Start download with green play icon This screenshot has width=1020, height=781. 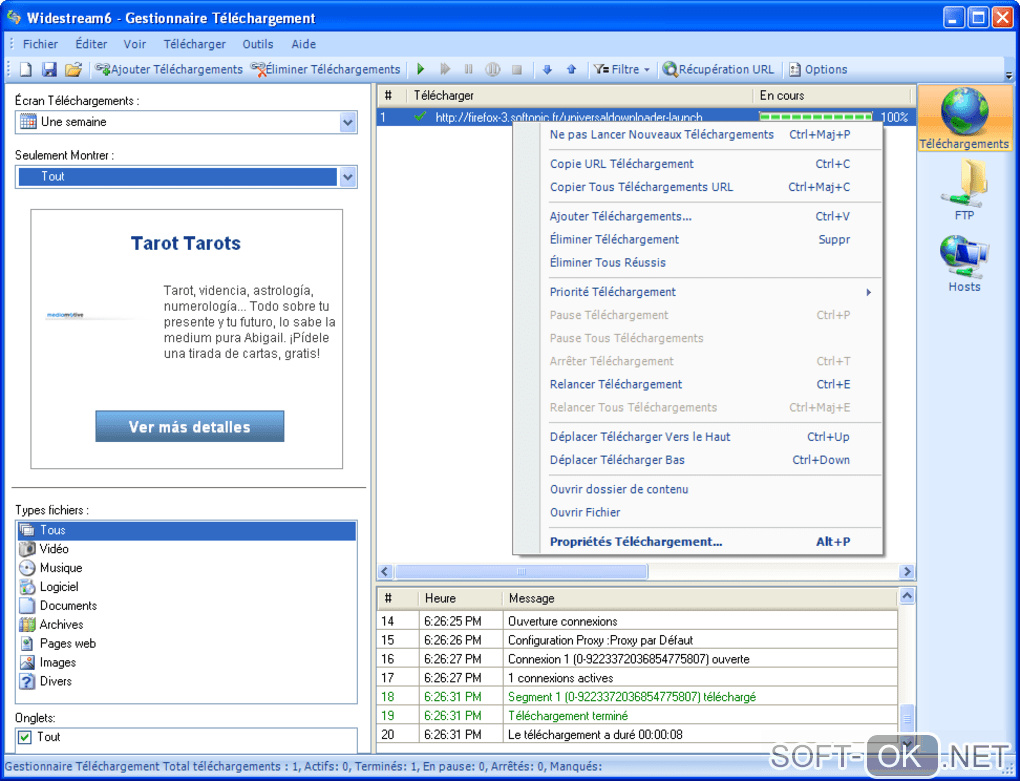pos(421,70)
